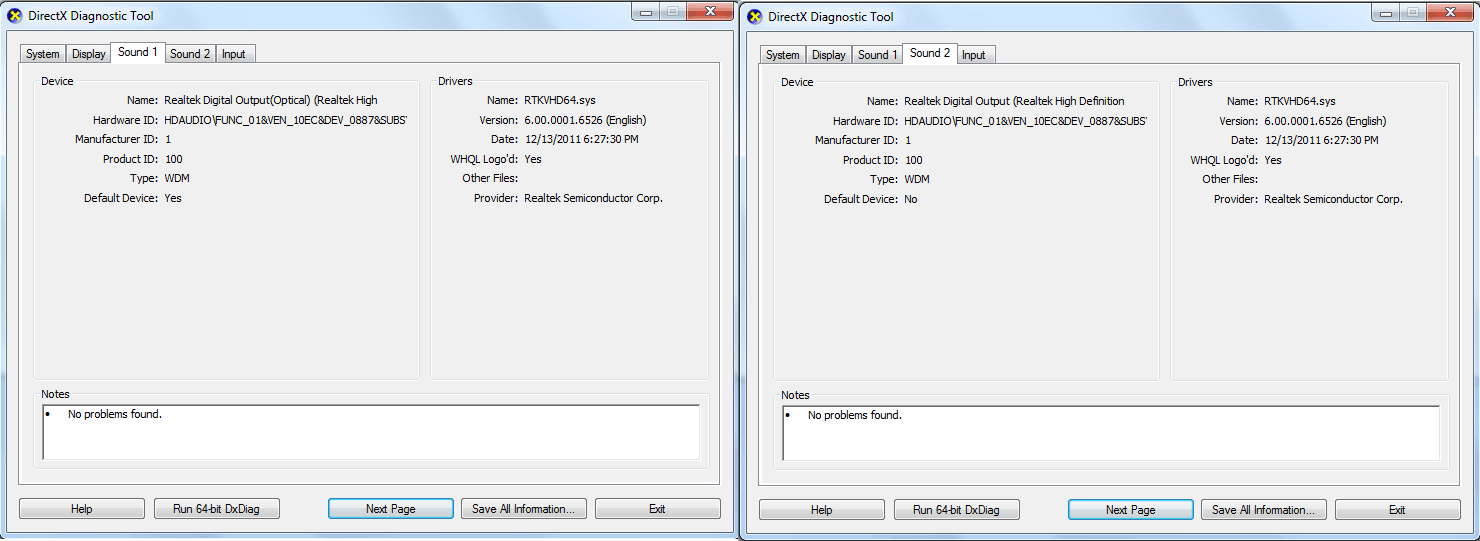Click 'No problems found.' note in the right window
The width and height of the screenshot is (1480, 541).
[x=855, y=415]
